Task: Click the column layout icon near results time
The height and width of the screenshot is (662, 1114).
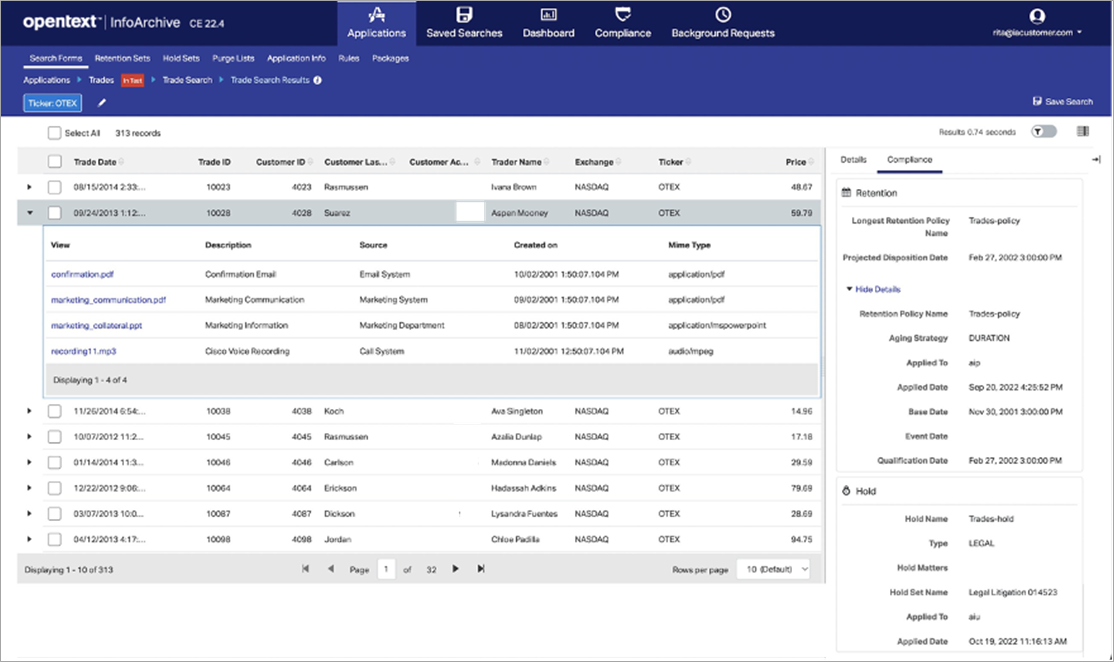Action: click(1082, 131)
